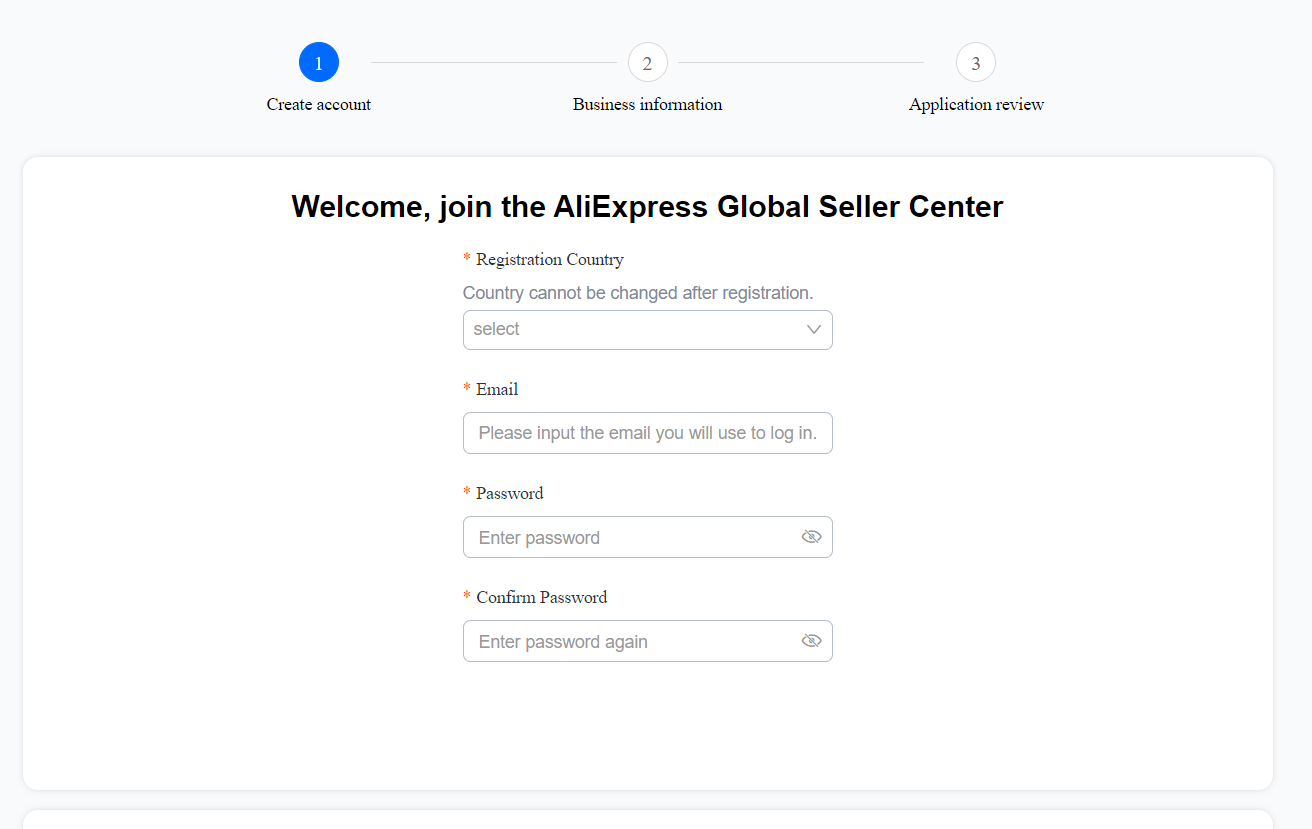Click the Email field label
The height and width of the screenshot is (829, 1312).
tap(497, 389)
